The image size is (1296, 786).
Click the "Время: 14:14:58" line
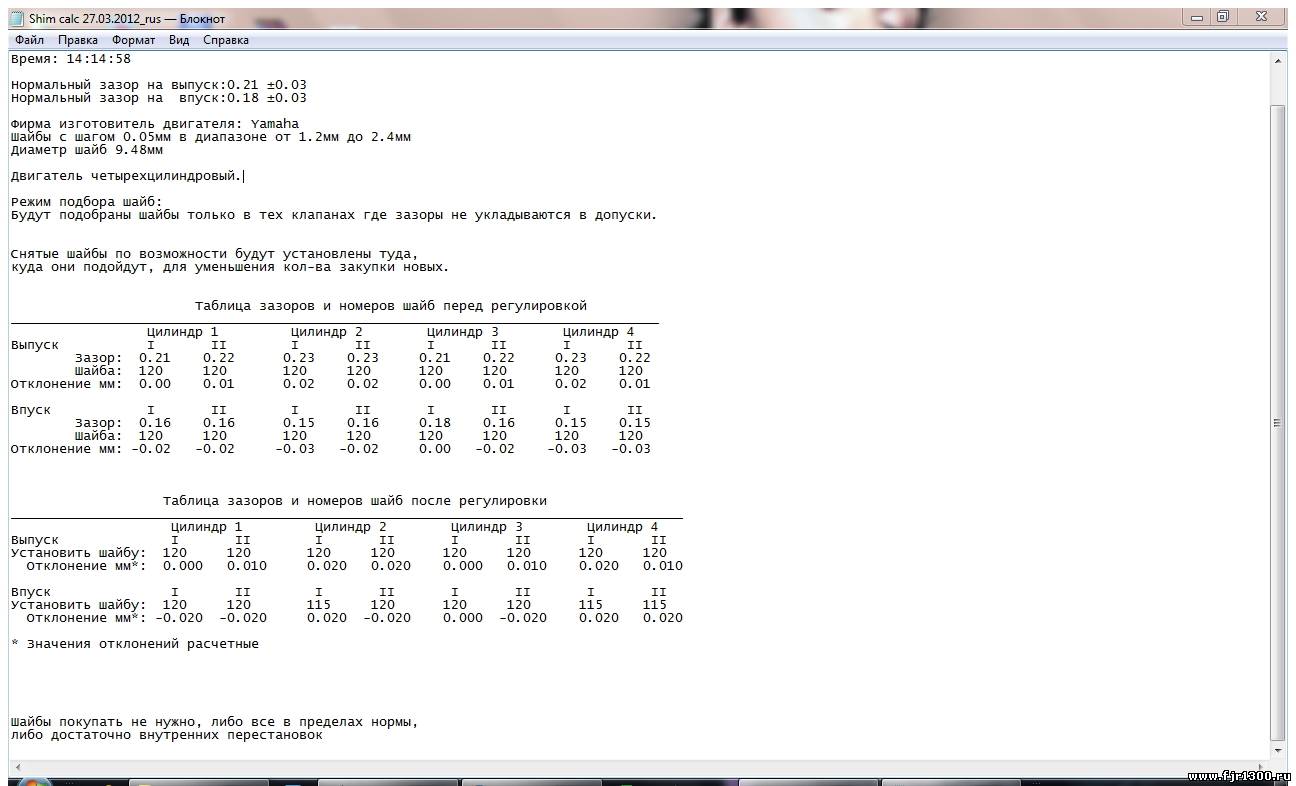tap(71, 59)
